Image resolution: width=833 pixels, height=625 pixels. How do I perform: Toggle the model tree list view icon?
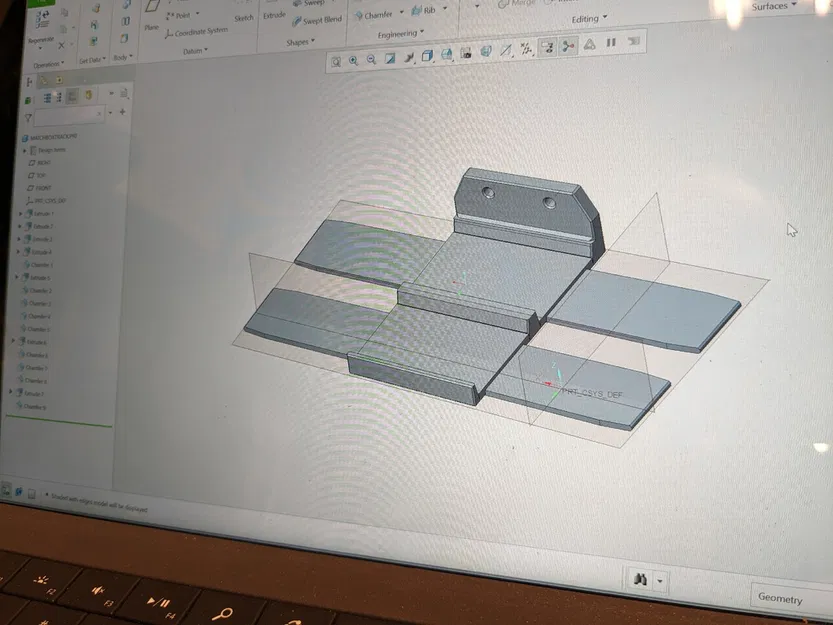point(47,98)
